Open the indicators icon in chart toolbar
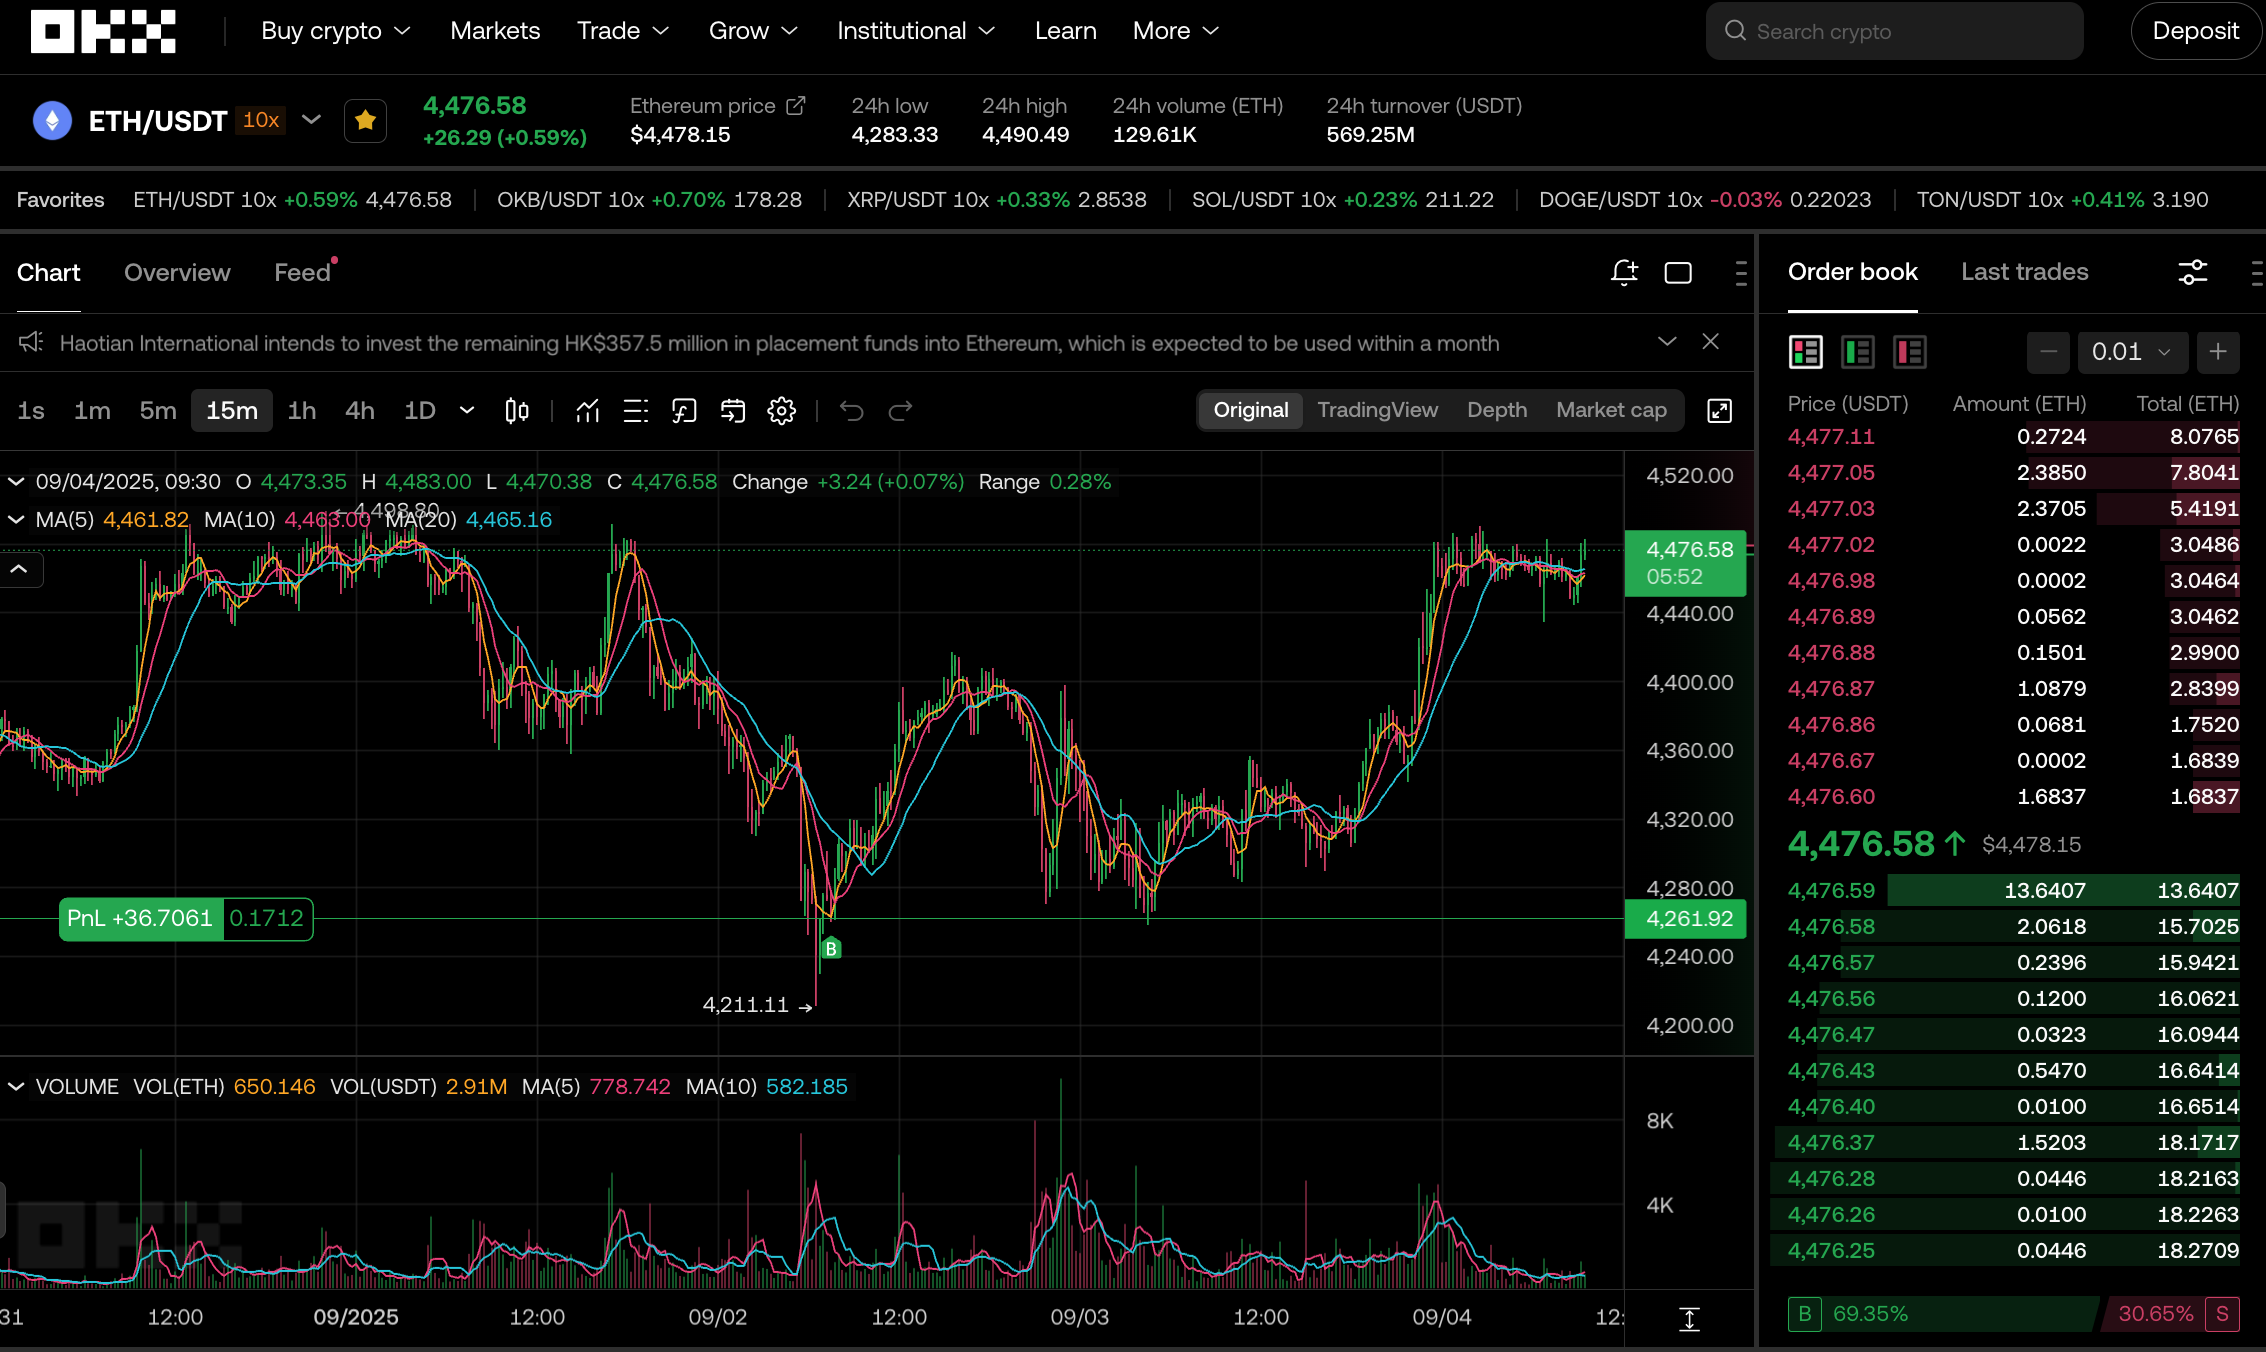Screen dimensions: 2266x1352 pyautogui.click(x=587, y=411)
